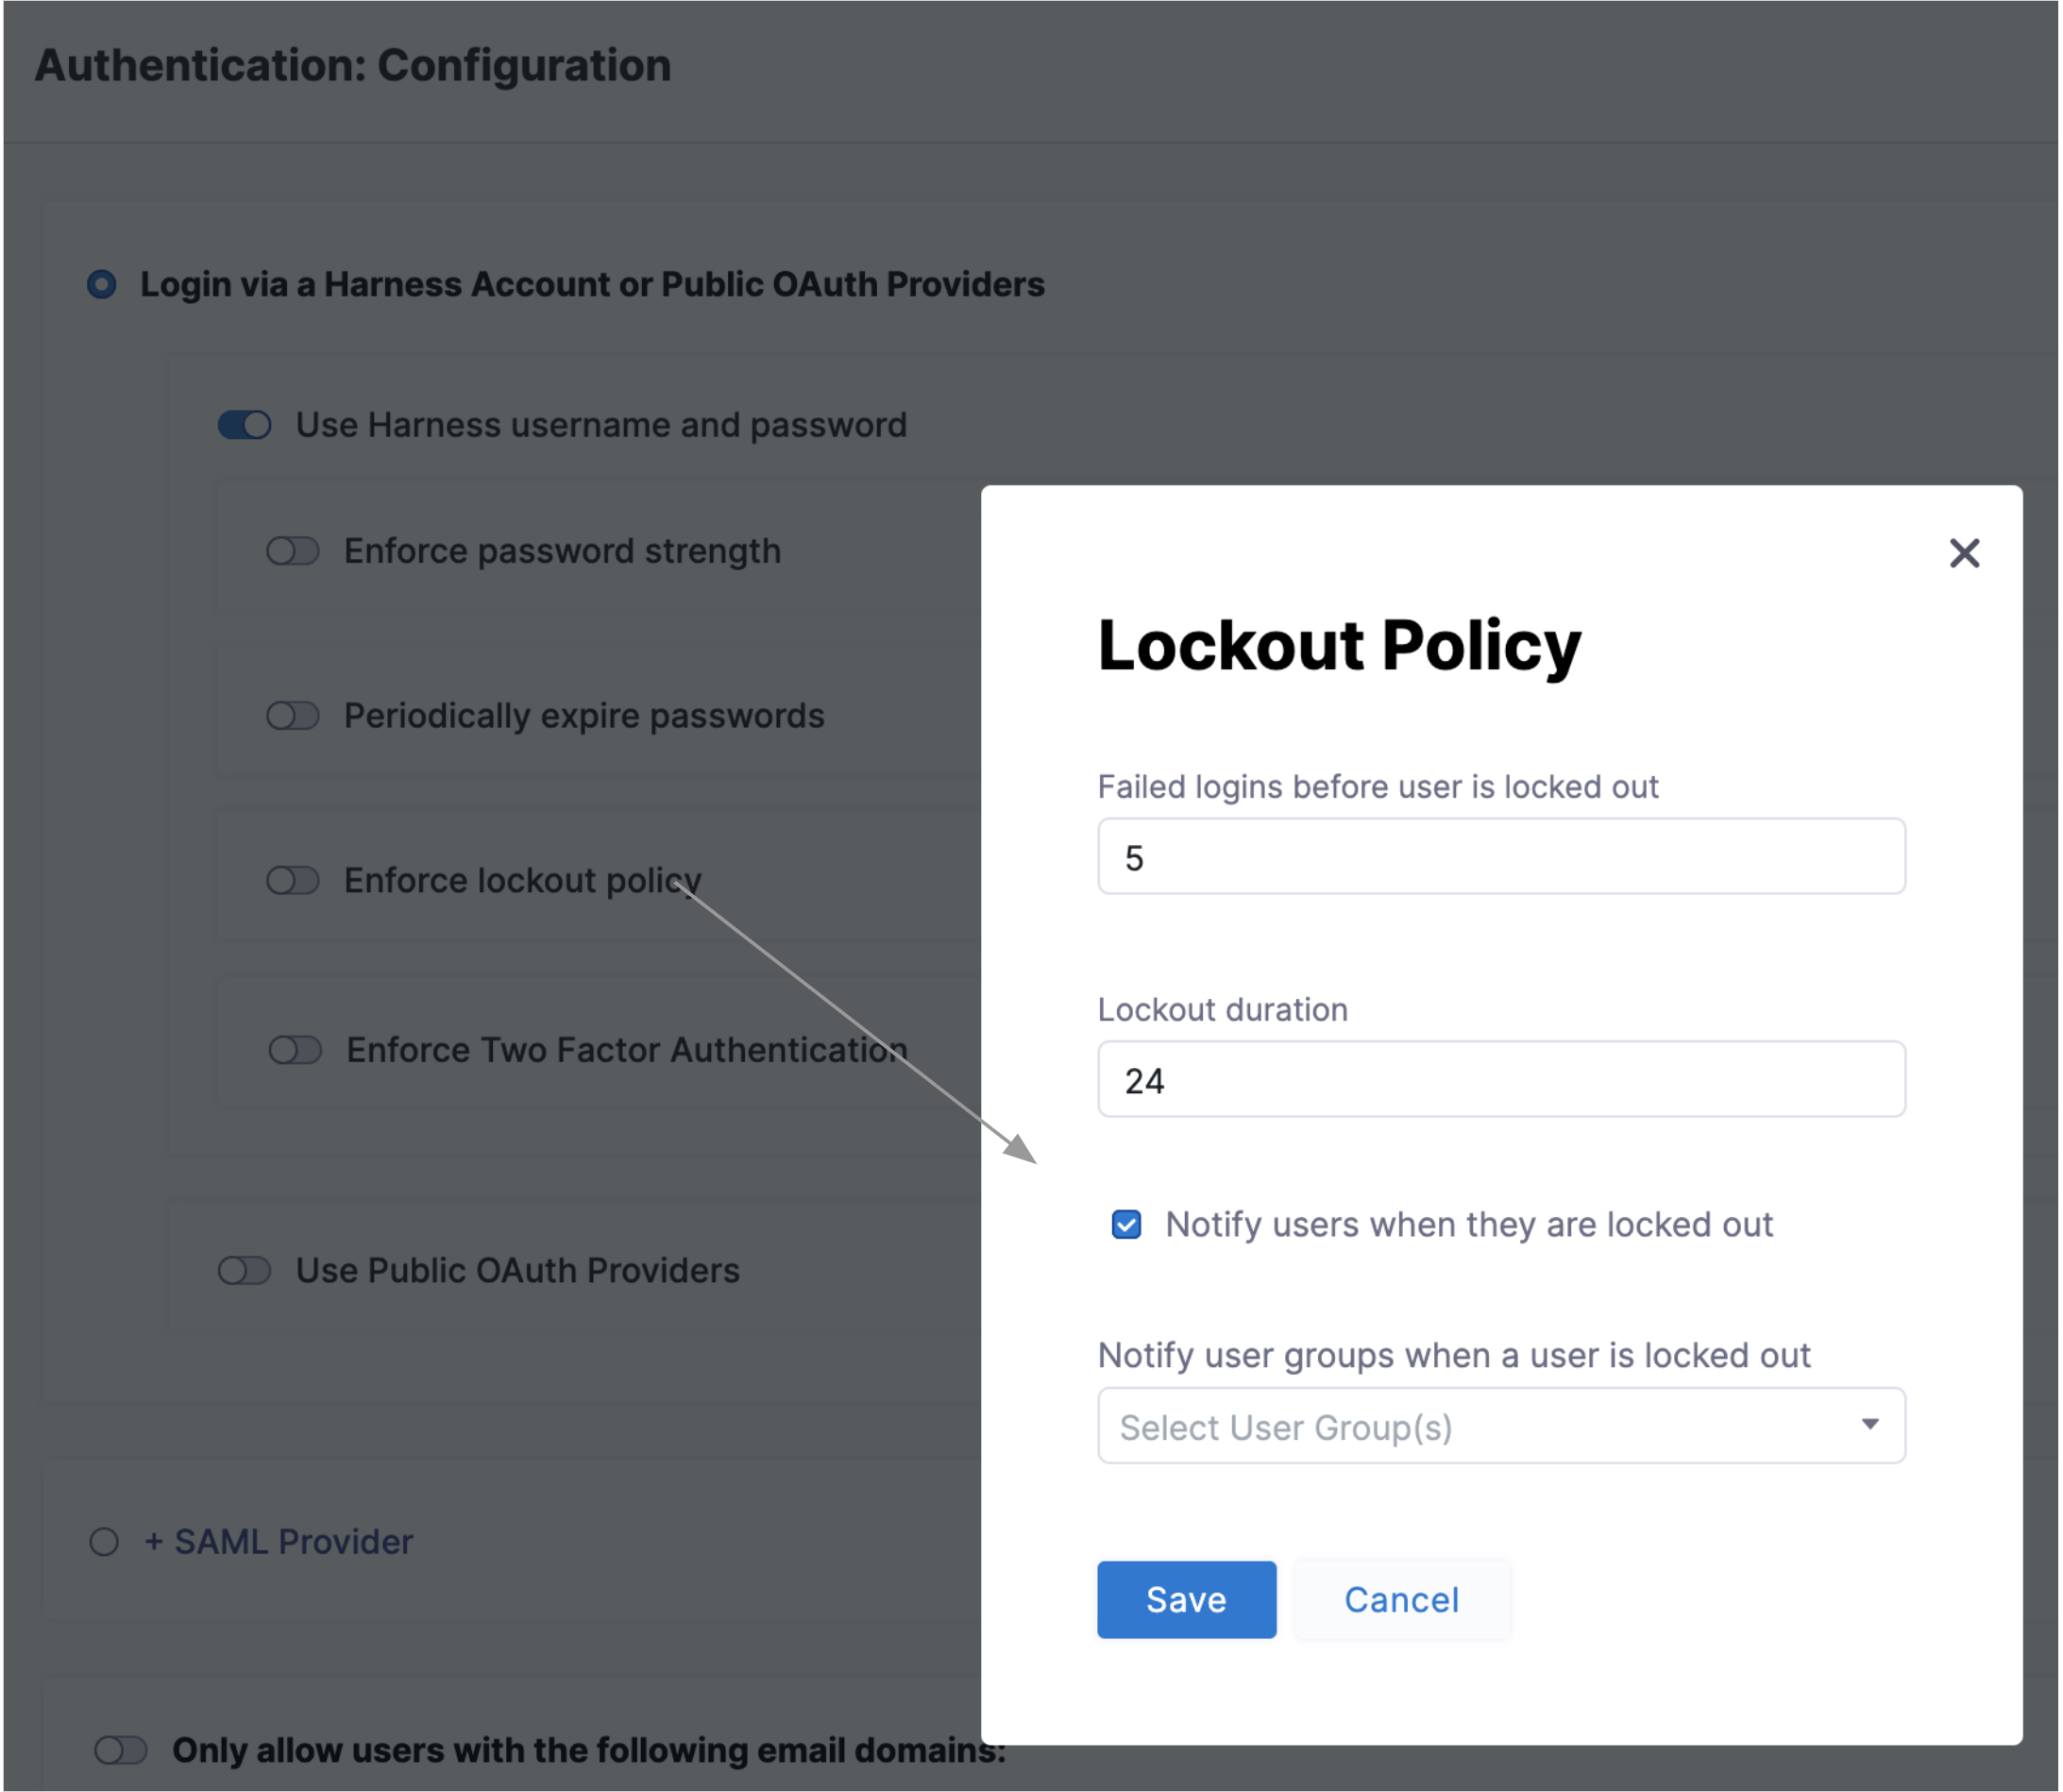Image resolution: width=2063 pixels, height=1792 pixels.
Task: Click the Periodically expire passwords label
Action: pos(584,716)
